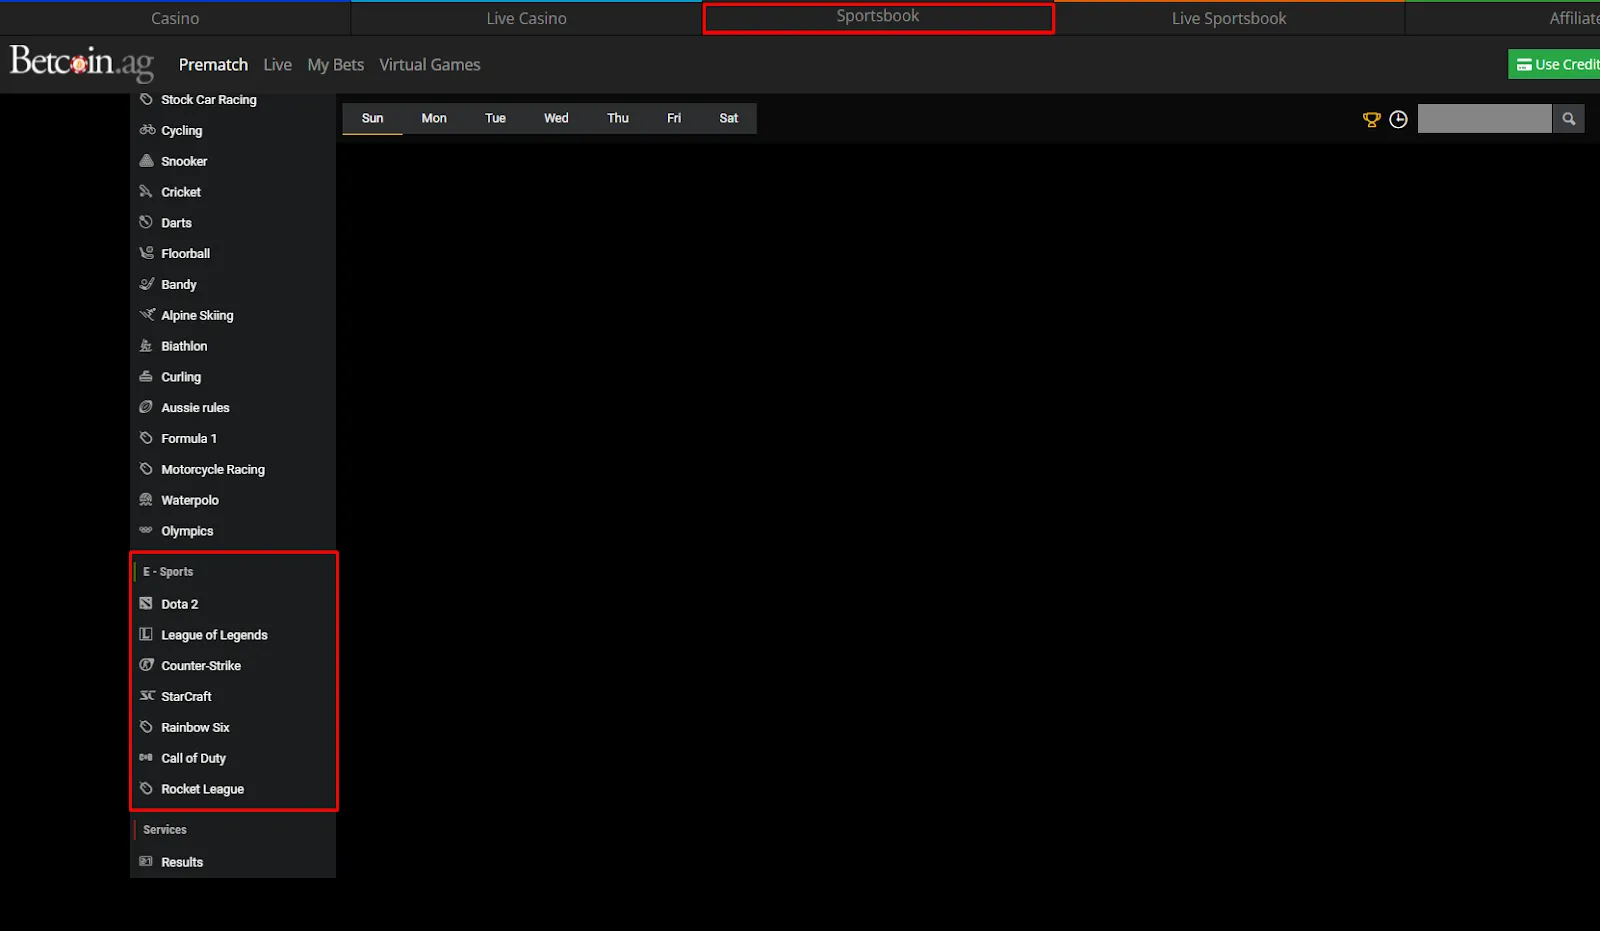Click the Cricket label
Viewport: 1600px width, 931px height.
[181, 192]
